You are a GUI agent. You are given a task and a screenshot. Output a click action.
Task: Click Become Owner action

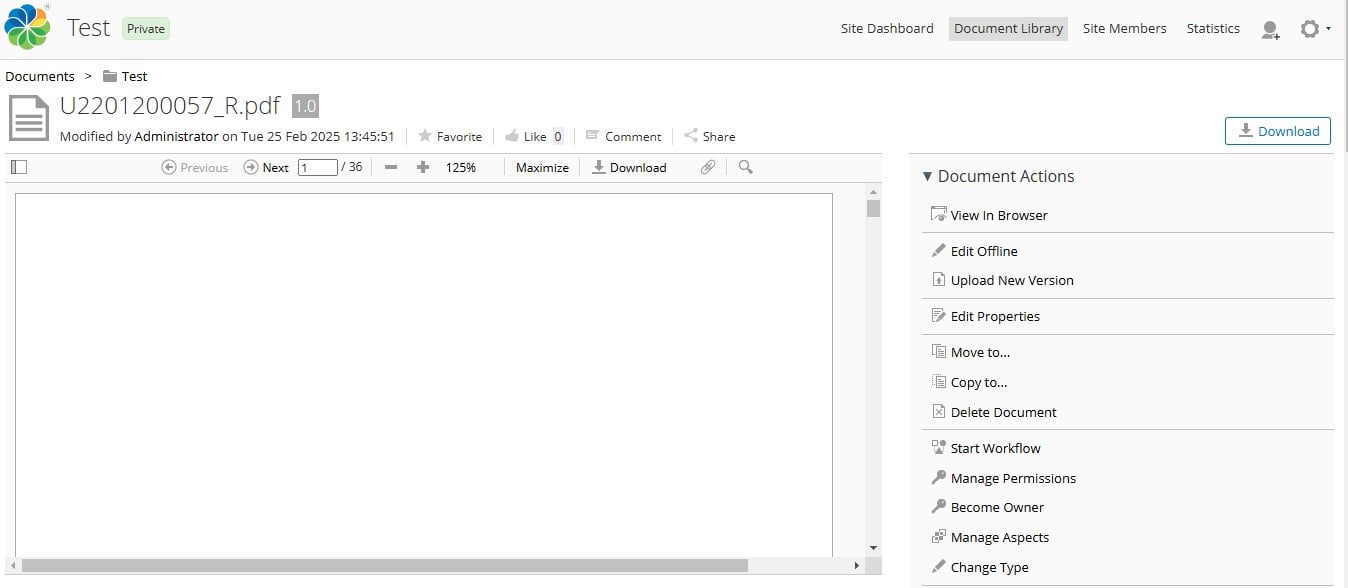coord(987,507)
